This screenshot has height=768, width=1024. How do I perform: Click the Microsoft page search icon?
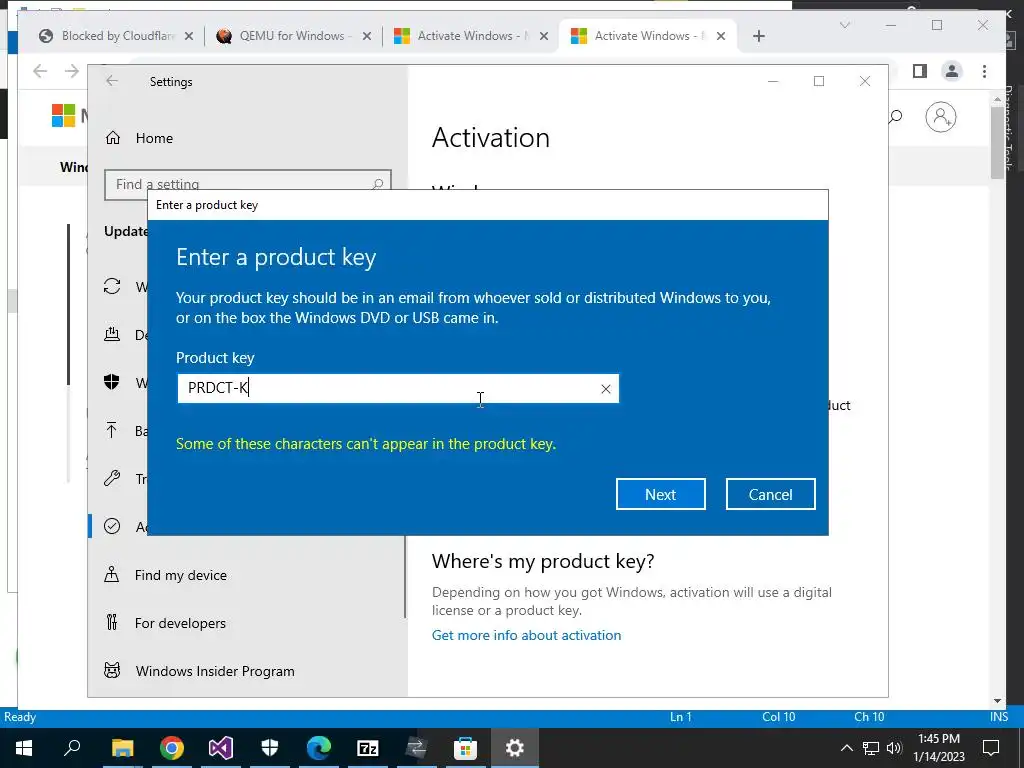click(x=896, y=116)
